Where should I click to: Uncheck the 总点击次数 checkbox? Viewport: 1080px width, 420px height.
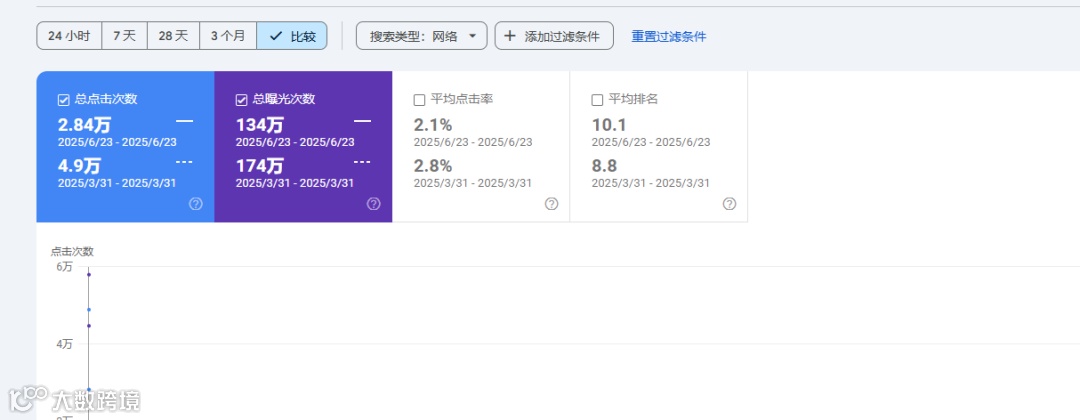[63, 100]
